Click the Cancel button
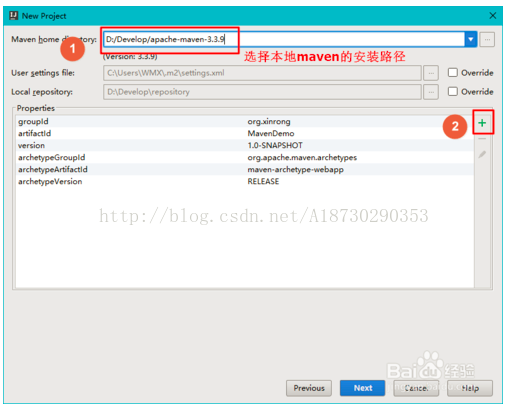The height and width of the screenshot is (410, 509). coord(416,388)
